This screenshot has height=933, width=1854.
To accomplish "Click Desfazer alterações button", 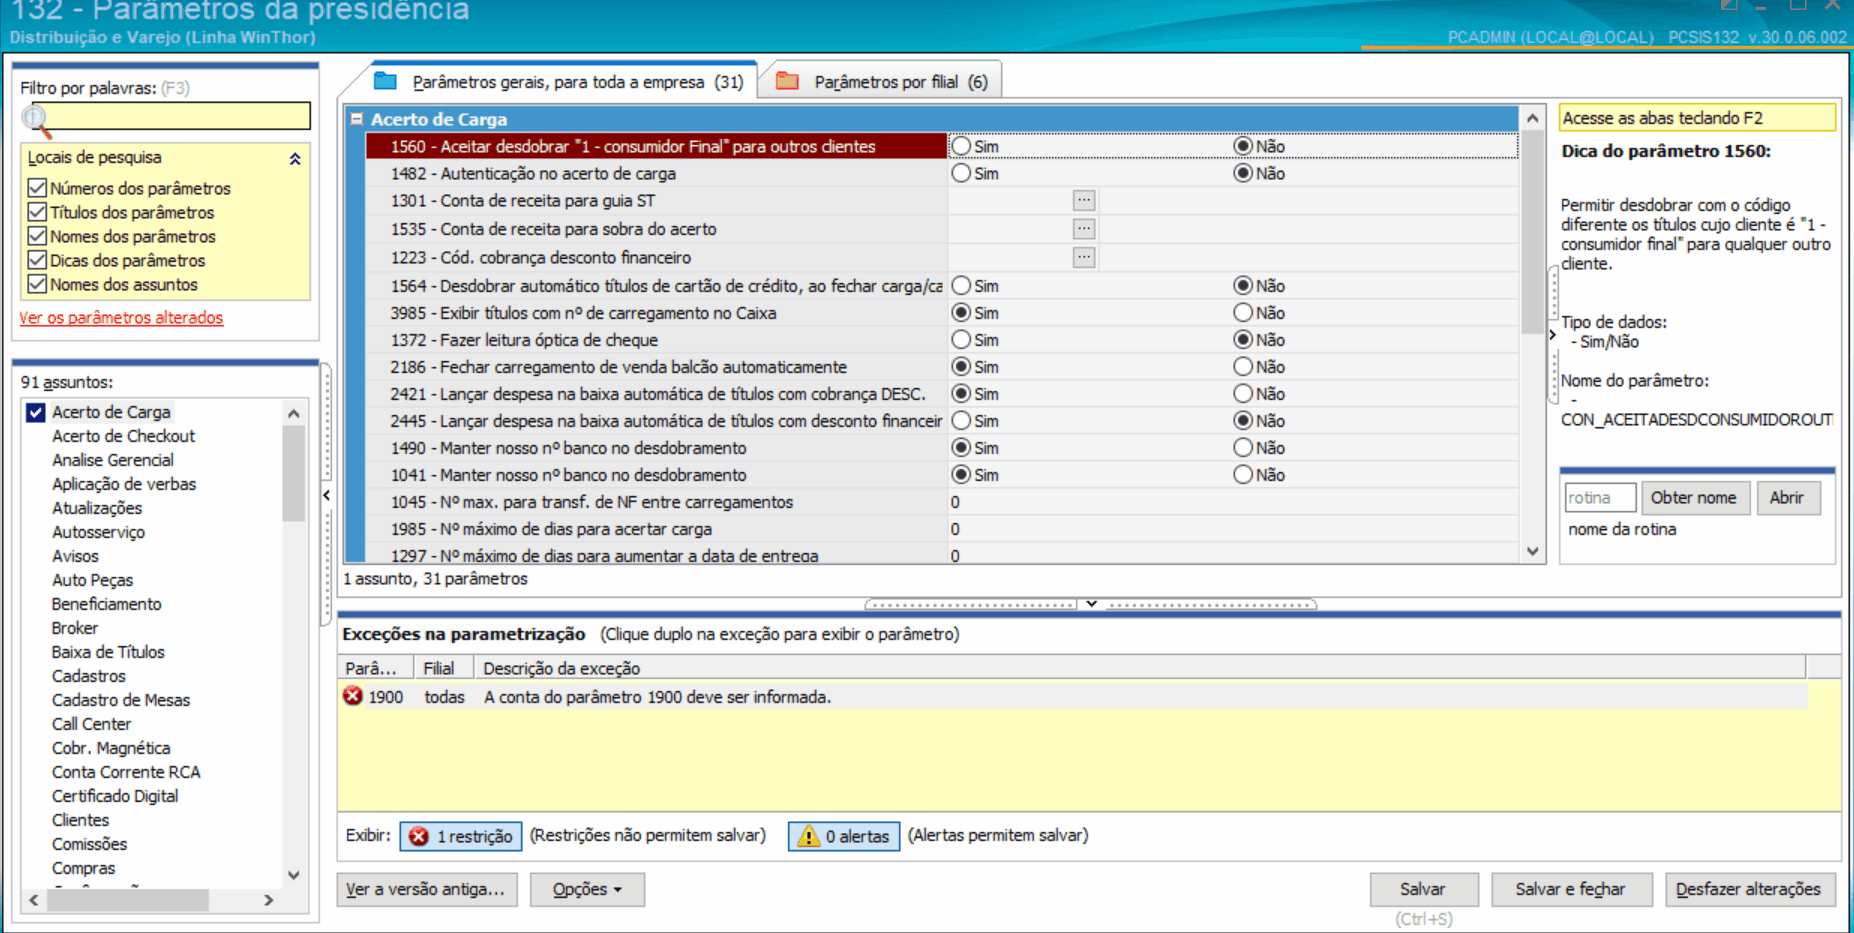I will pyautogui.click(x=1749, y=889).
